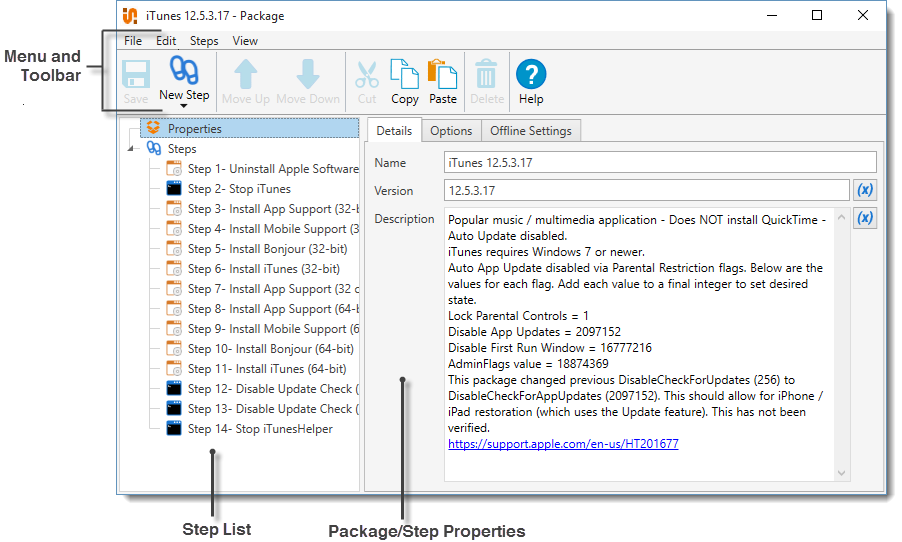Open the Steps menu

coord(204,41)
